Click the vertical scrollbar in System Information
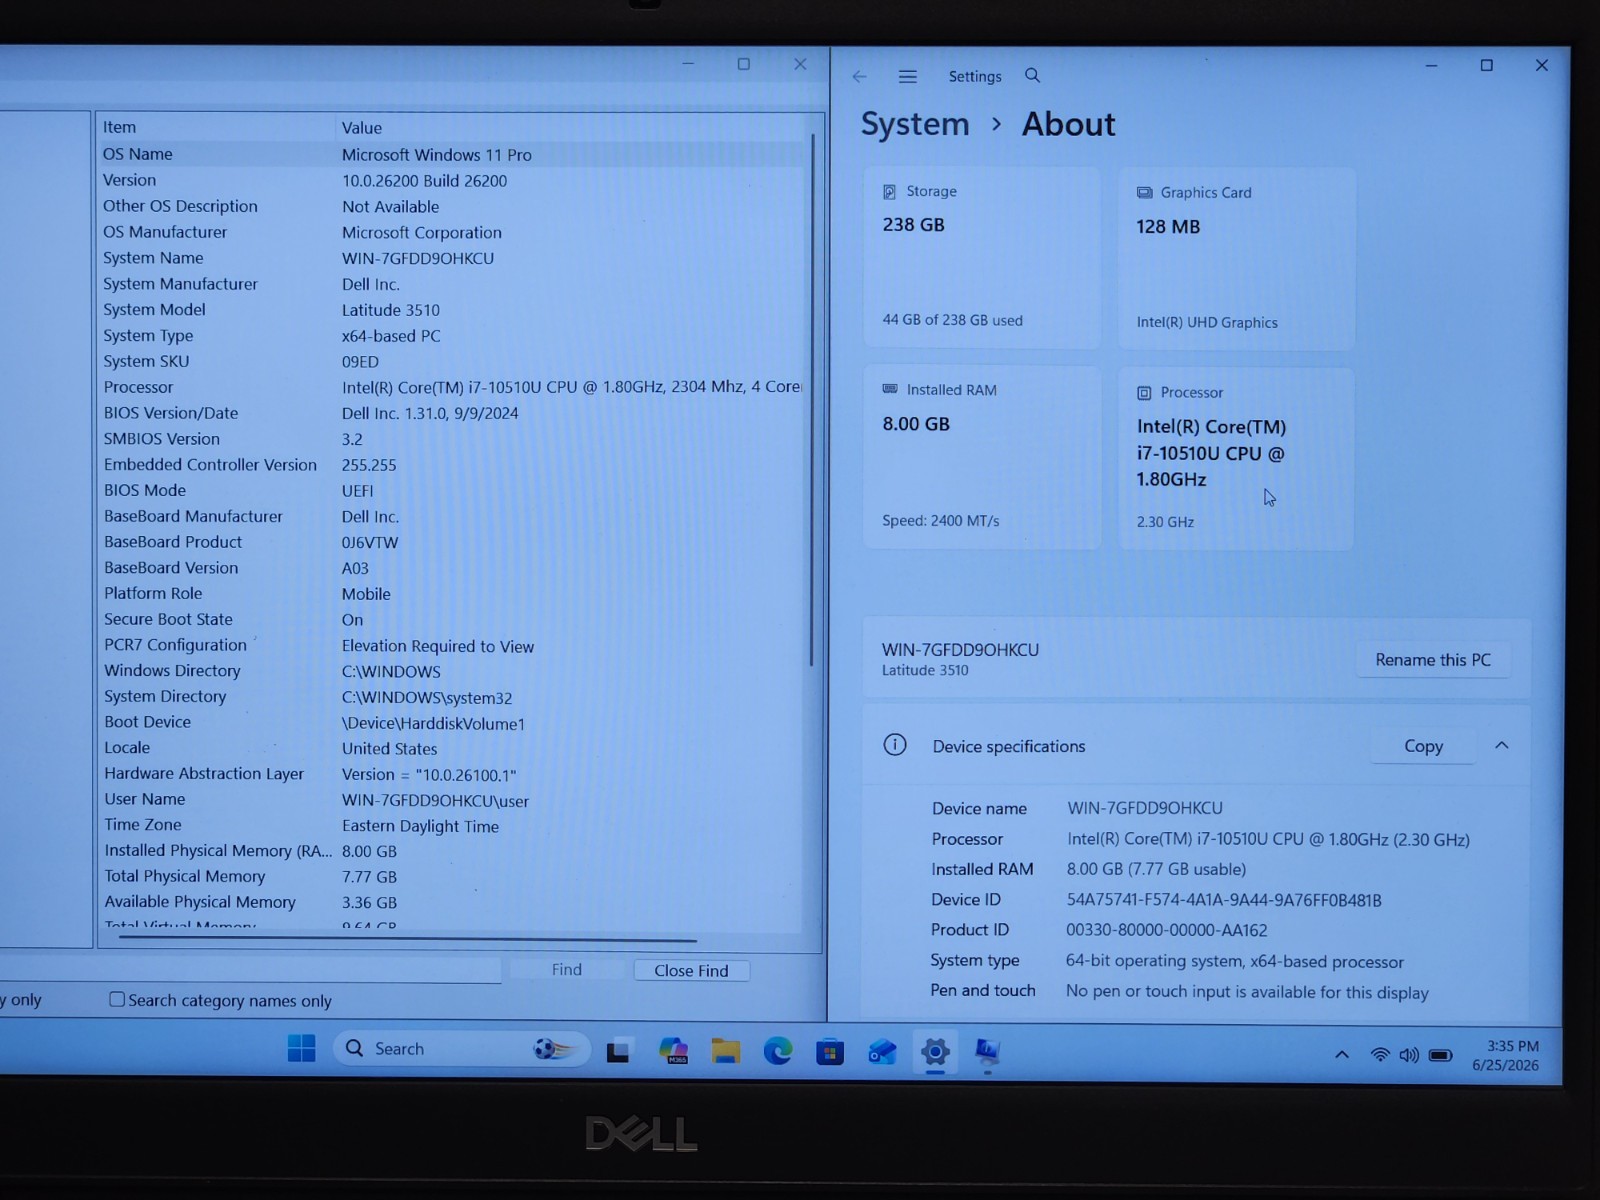This screenshot has width=1600, height=1200. (812, 400)
